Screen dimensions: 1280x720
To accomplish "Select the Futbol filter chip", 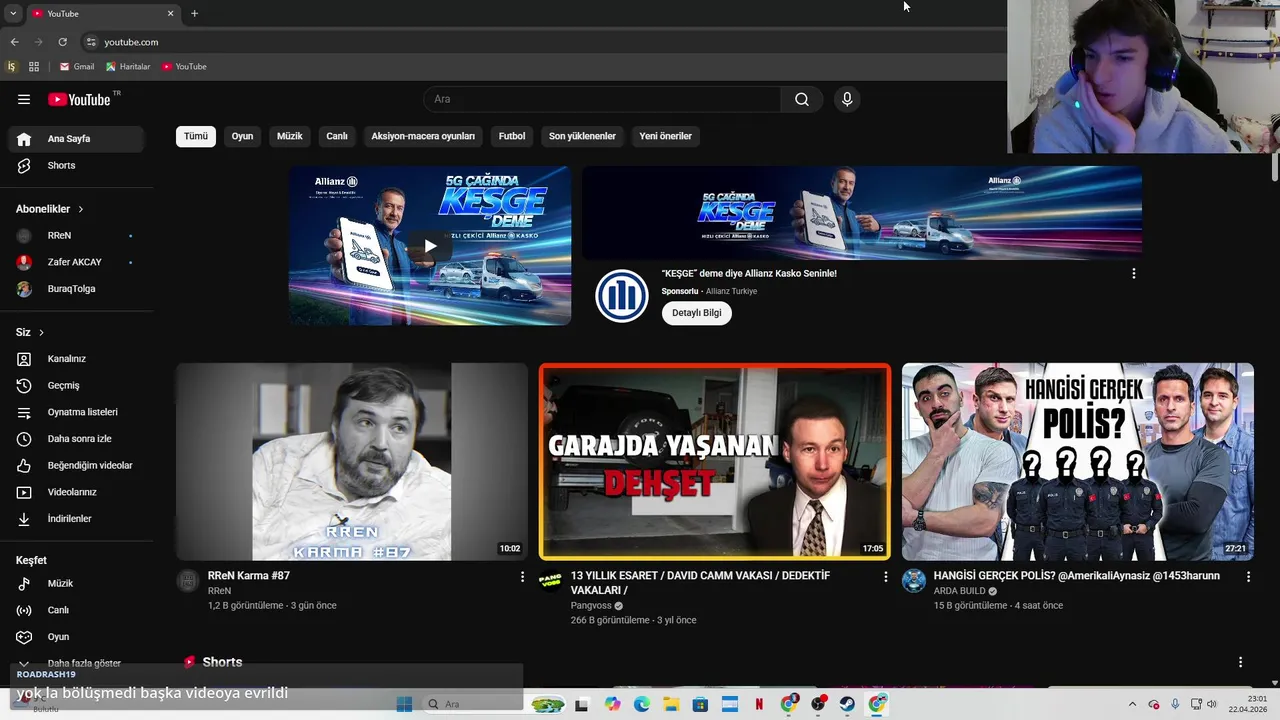I will point(512,136).
